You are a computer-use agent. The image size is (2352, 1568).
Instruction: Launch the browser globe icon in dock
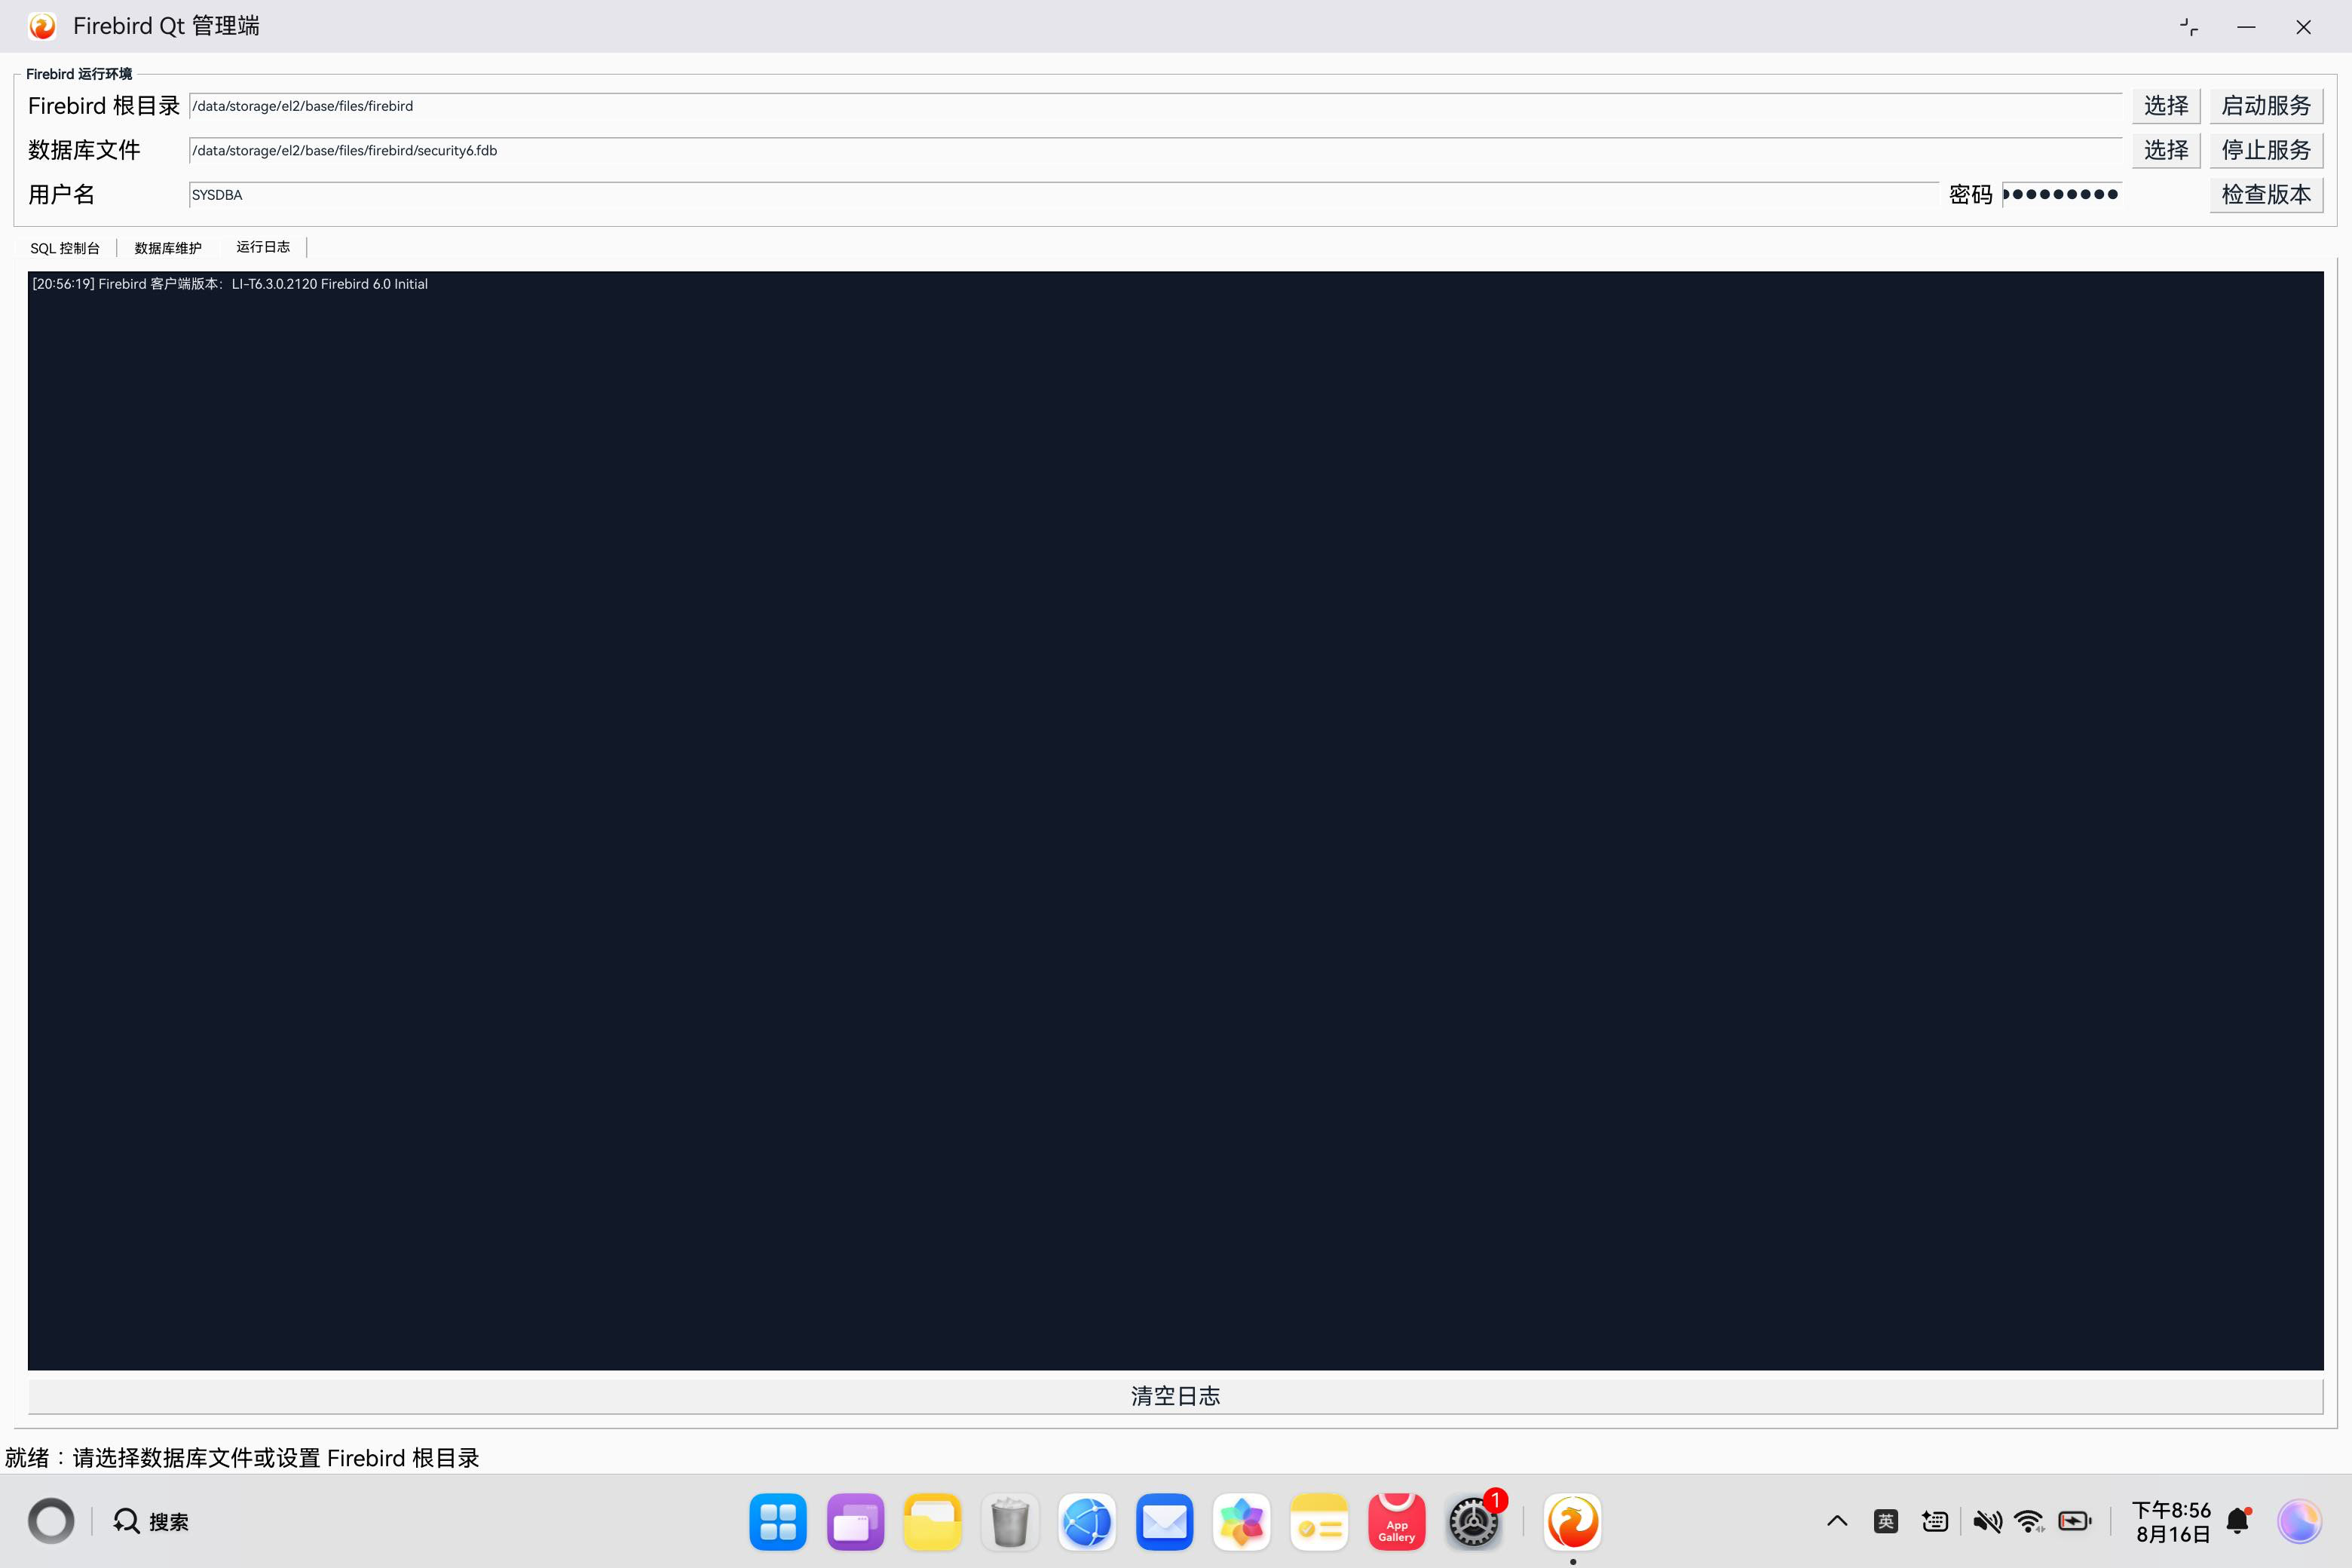coord(1087,1522)
